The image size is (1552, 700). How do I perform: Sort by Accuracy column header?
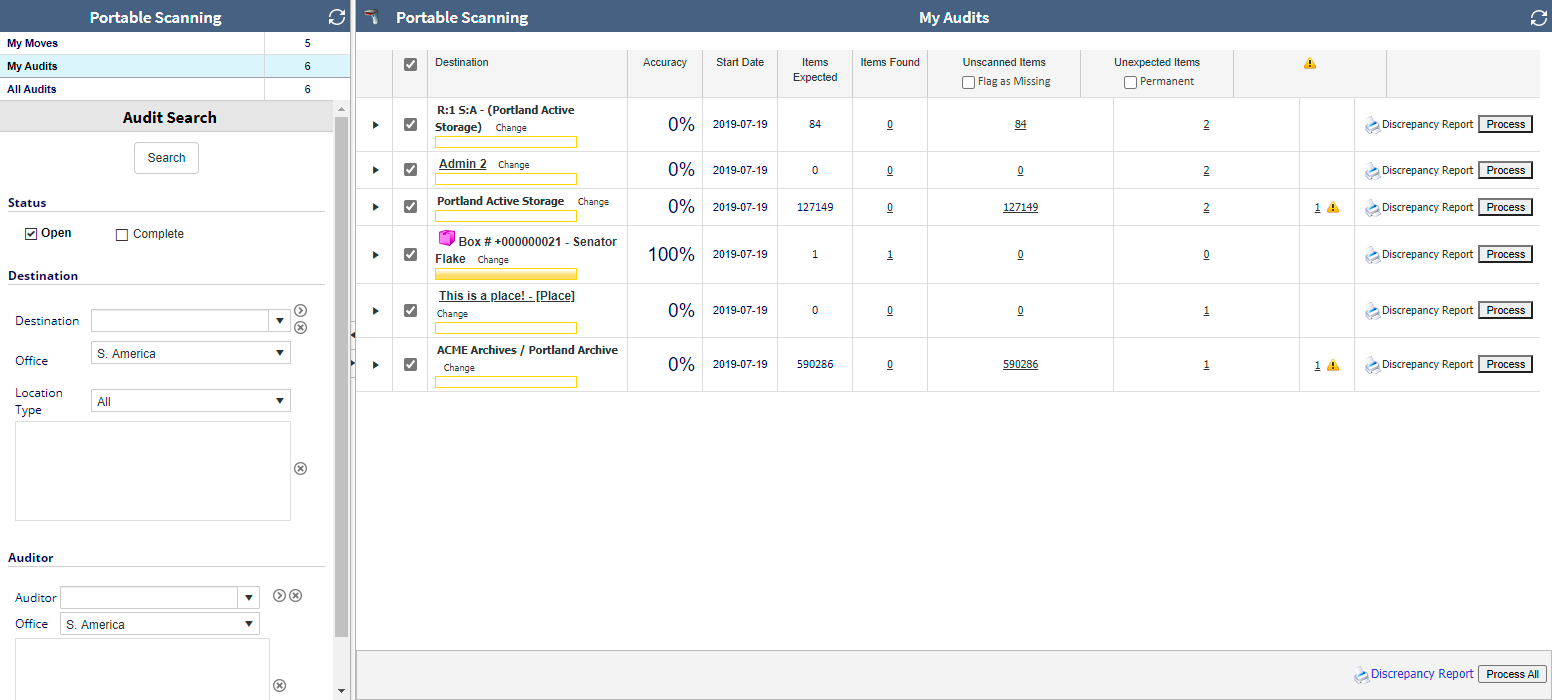coord(665,62)
